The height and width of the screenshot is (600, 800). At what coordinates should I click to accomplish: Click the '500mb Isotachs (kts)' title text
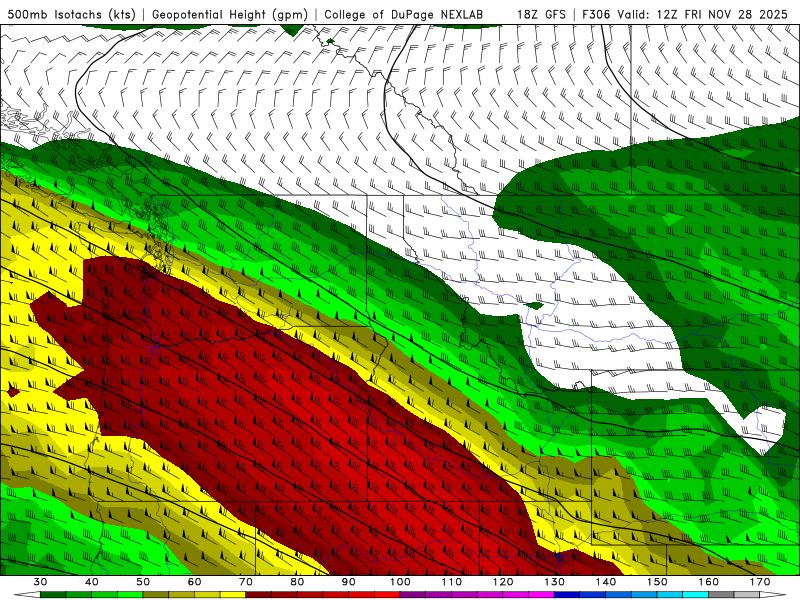(71, 15)
